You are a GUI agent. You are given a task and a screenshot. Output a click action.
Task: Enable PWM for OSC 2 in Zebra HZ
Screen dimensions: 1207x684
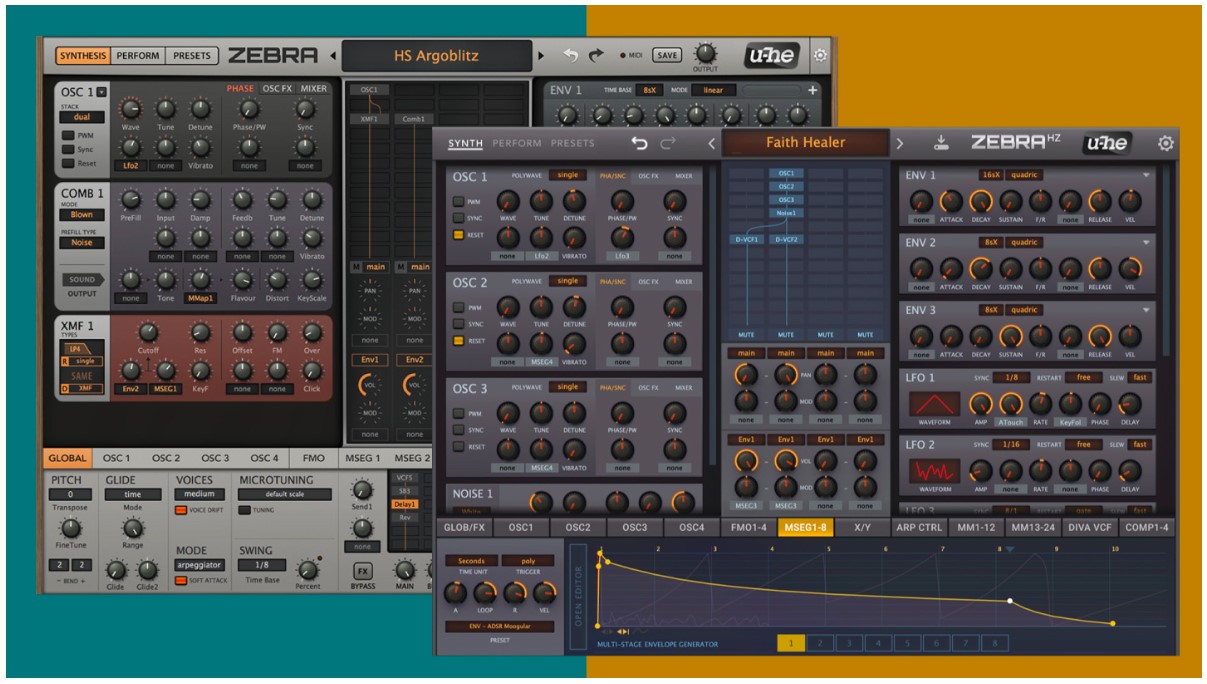pyautogui.click(x=459, y=308)
